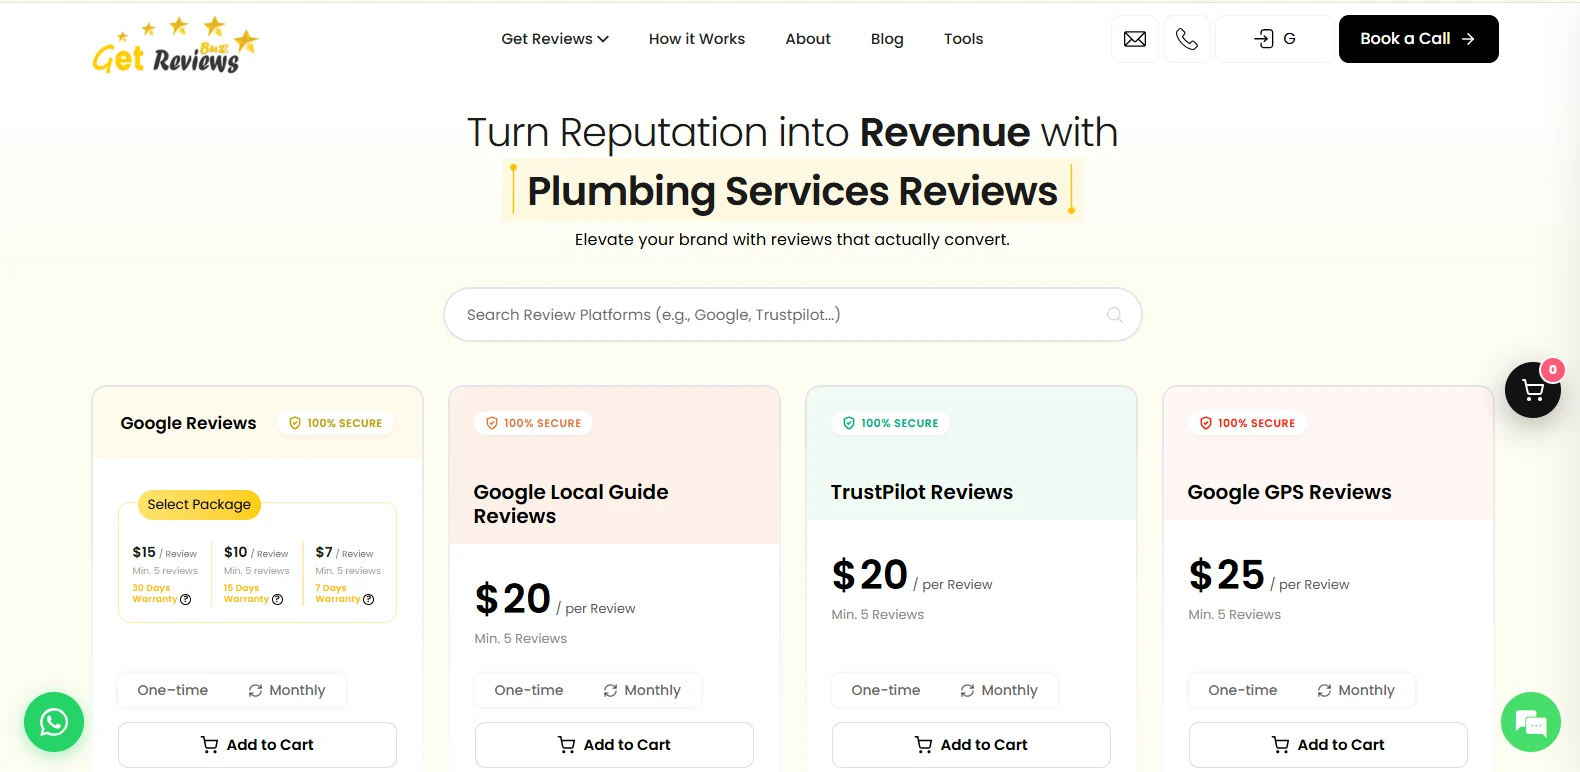Click the email envelope icon in header
The width and height of the screenshot is (1580, 772).
click(x=1135, y=39)
